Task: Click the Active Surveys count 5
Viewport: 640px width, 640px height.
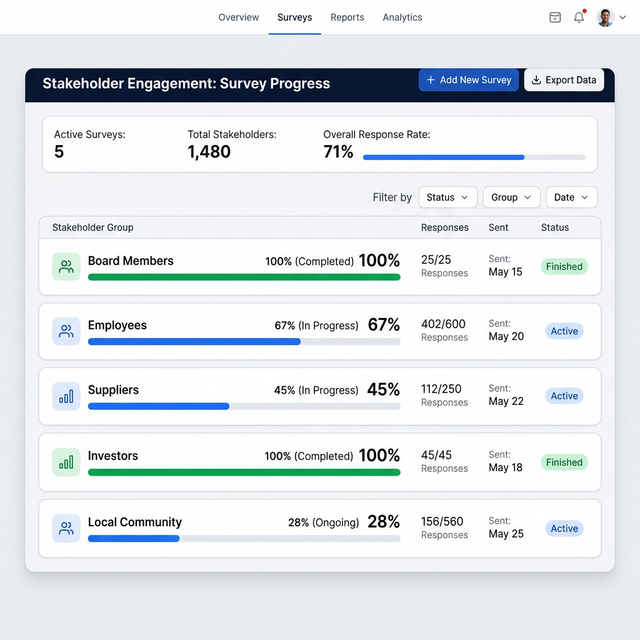Action: [59, 152]
